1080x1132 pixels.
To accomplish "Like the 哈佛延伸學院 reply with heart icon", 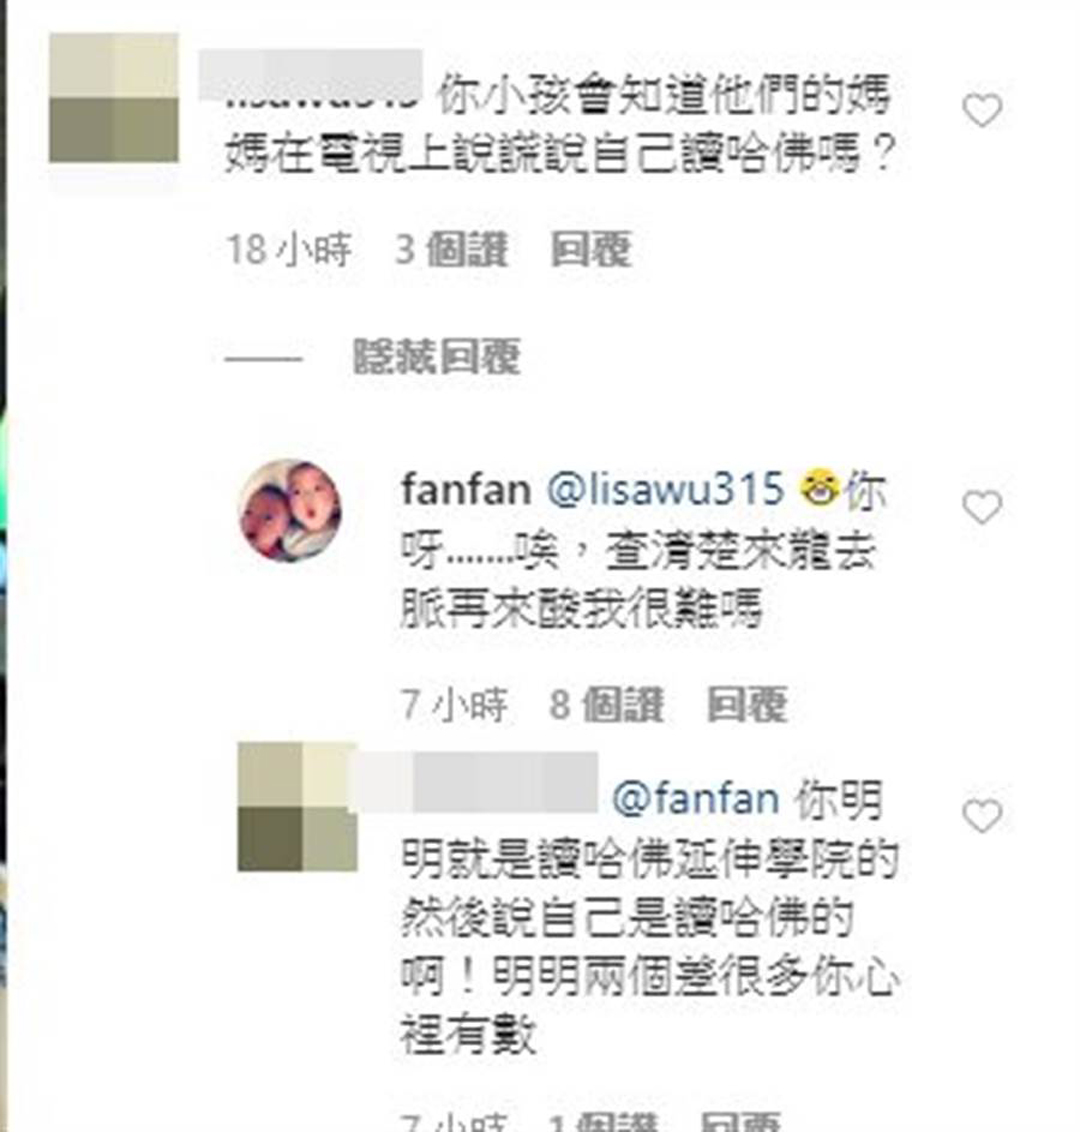I will point(983,816).
